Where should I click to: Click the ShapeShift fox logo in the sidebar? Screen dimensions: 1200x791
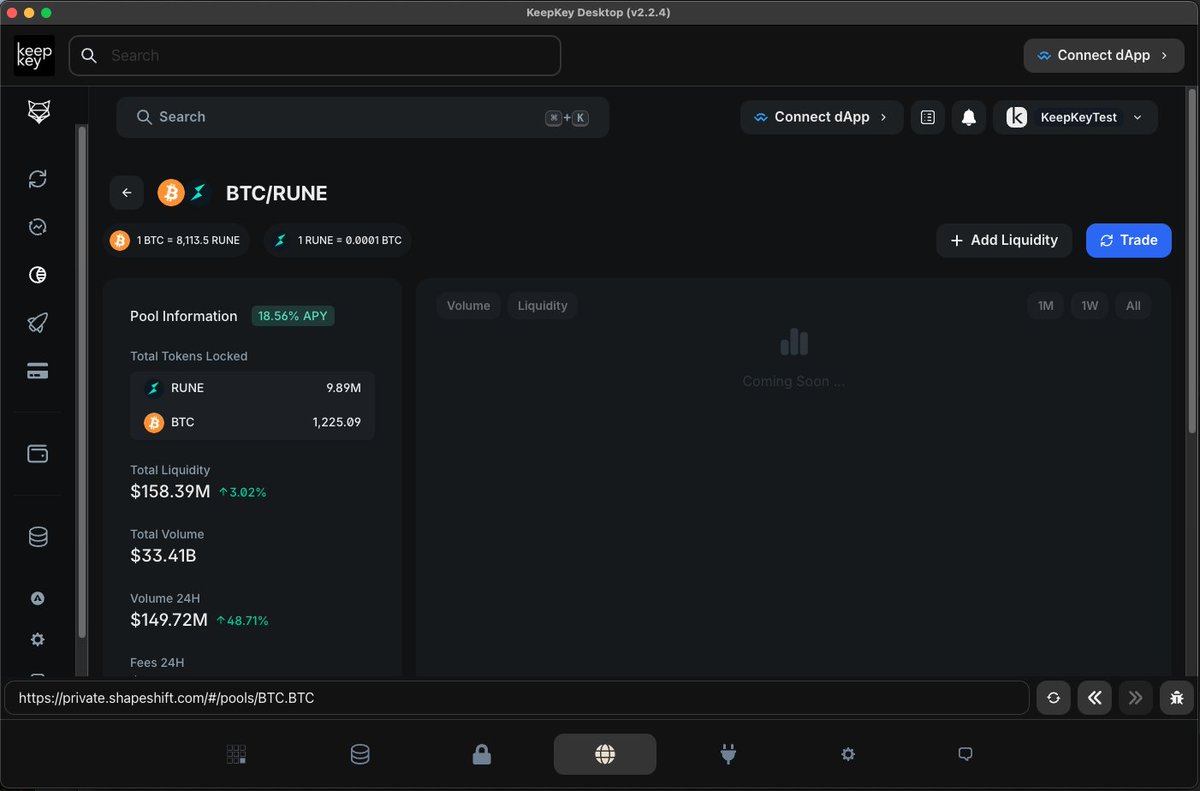pos(38,112)
